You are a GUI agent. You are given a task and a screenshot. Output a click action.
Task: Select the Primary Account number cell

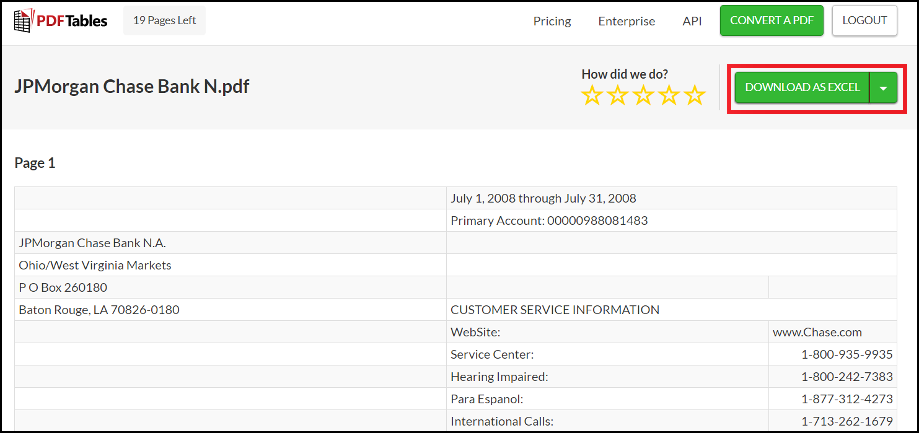click(671, 221)
